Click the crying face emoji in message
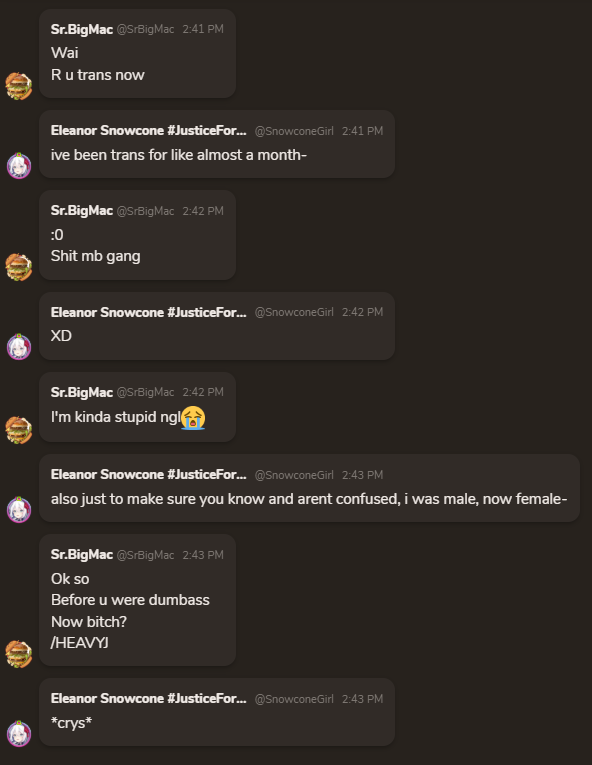The height and width of the screenshot is (765, 592). point(193,418)
